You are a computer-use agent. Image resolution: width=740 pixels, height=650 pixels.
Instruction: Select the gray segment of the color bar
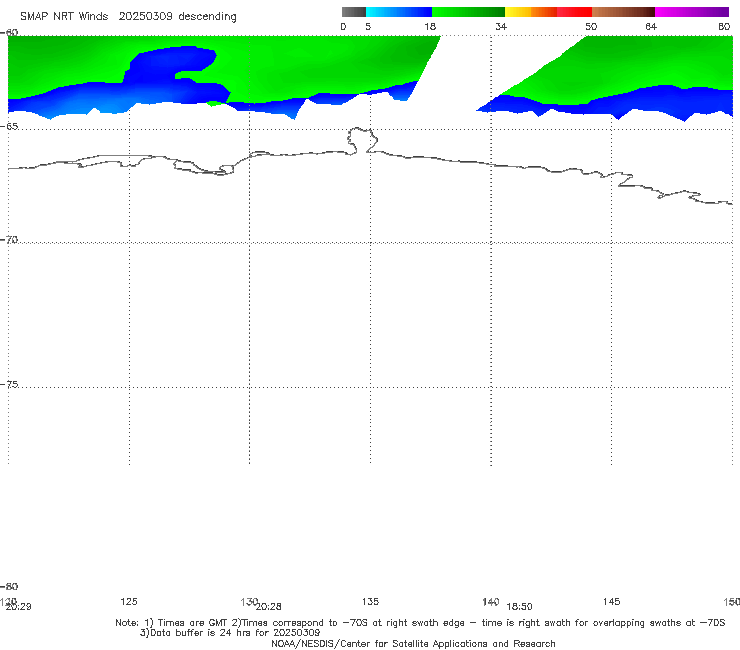(354, 12)
